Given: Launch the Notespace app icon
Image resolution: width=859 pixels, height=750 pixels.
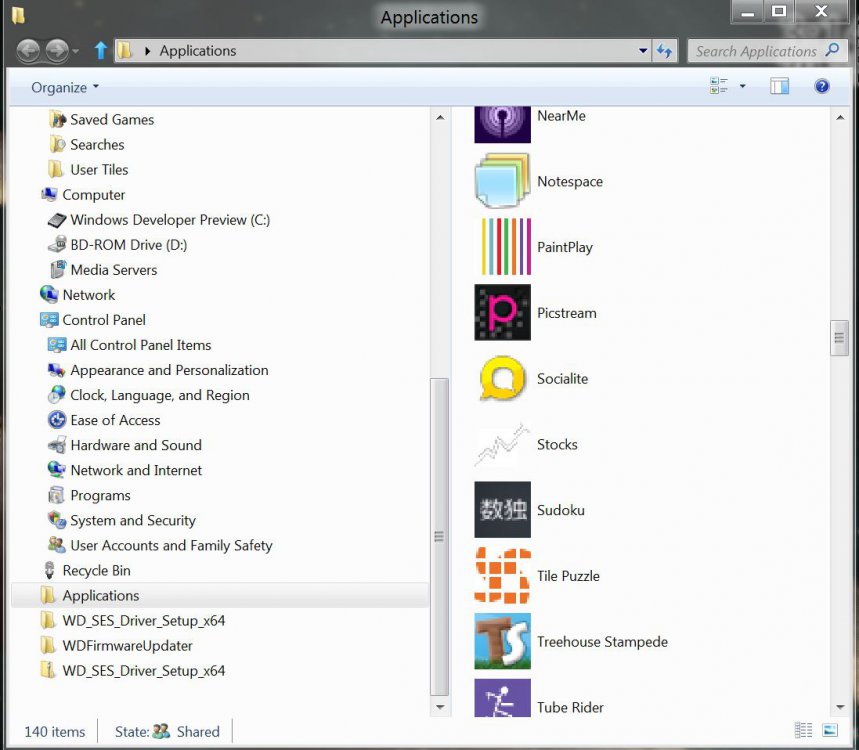Looking at the screenshot, I should [x=502, y=181].
